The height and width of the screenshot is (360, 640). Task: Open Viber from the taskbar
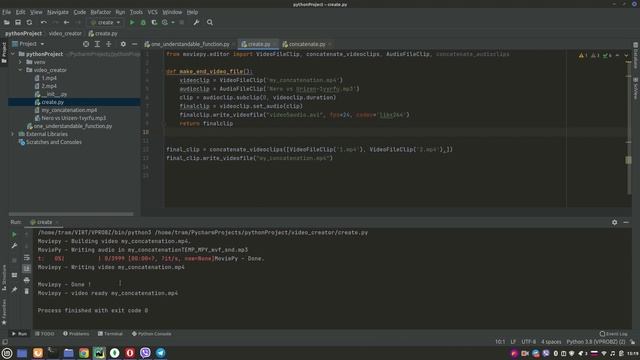pos(145,353)
